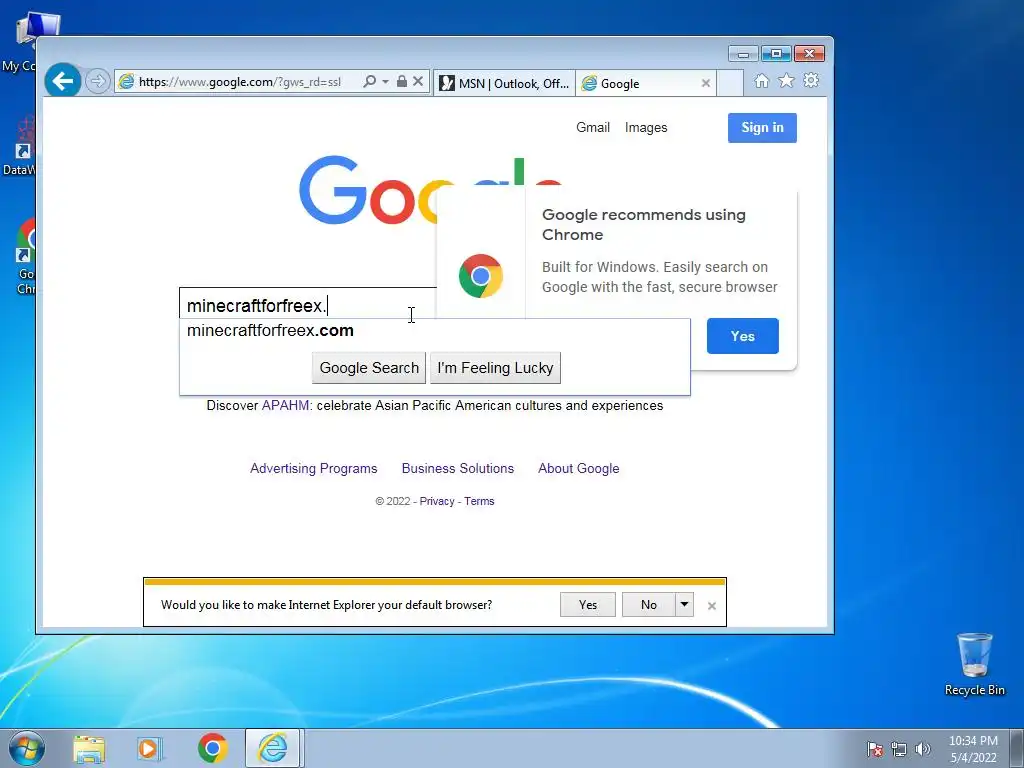Click the Action Center flag tray icon

pyautogui.click(x=875, y=749)
